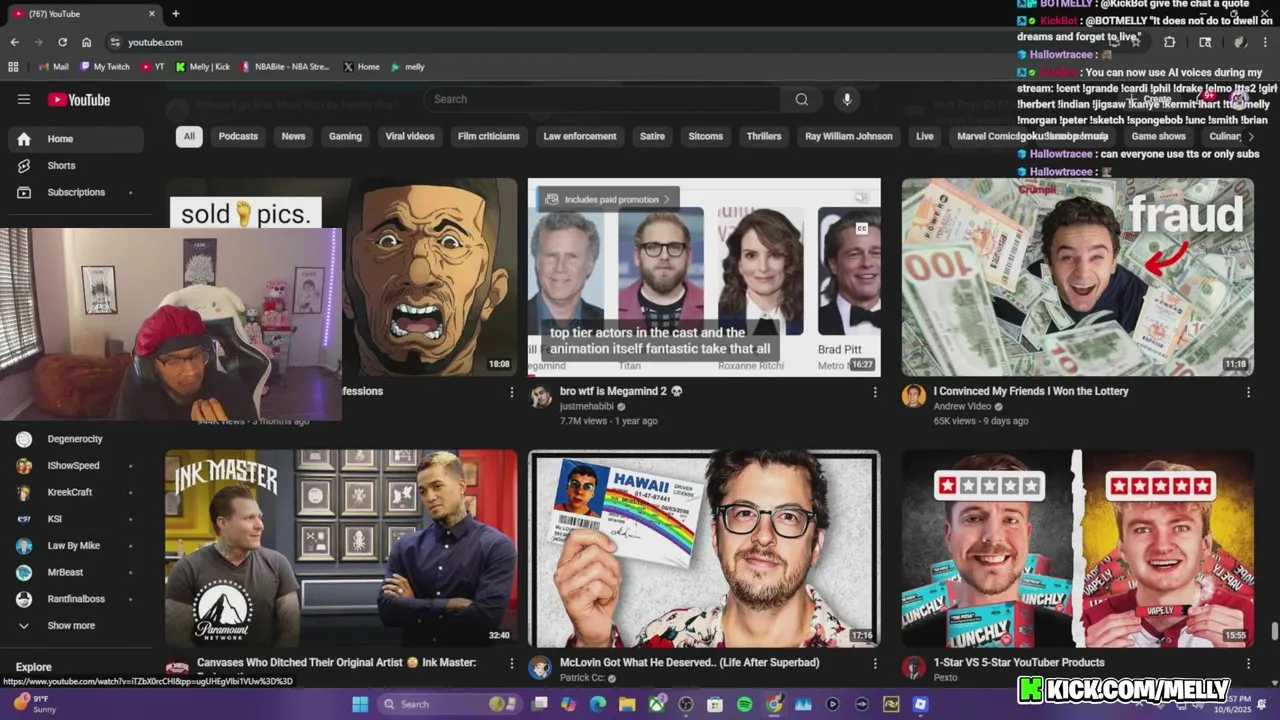Open Subscriptions in the sidebar
The image size is (1280, 720).
[76, 192]
